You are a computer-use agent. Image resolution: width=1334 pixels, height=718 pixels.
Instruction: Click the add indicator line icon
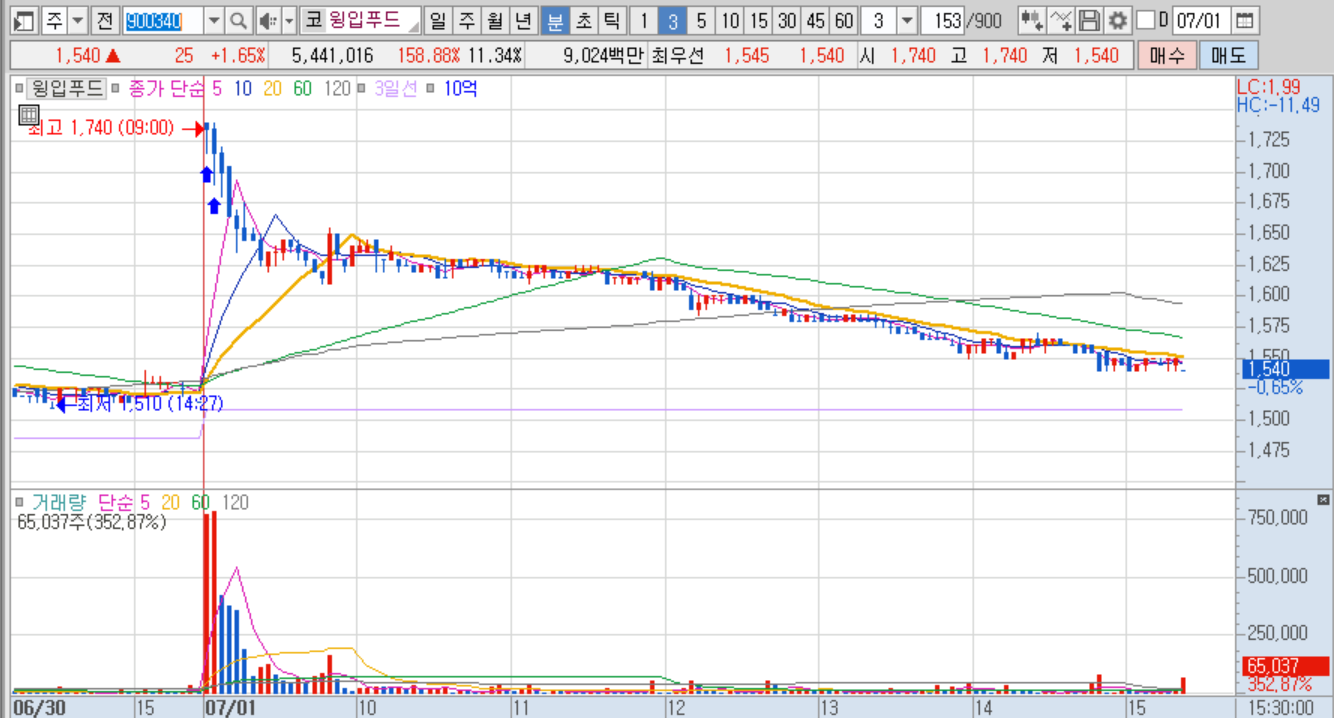point(1062,20)
